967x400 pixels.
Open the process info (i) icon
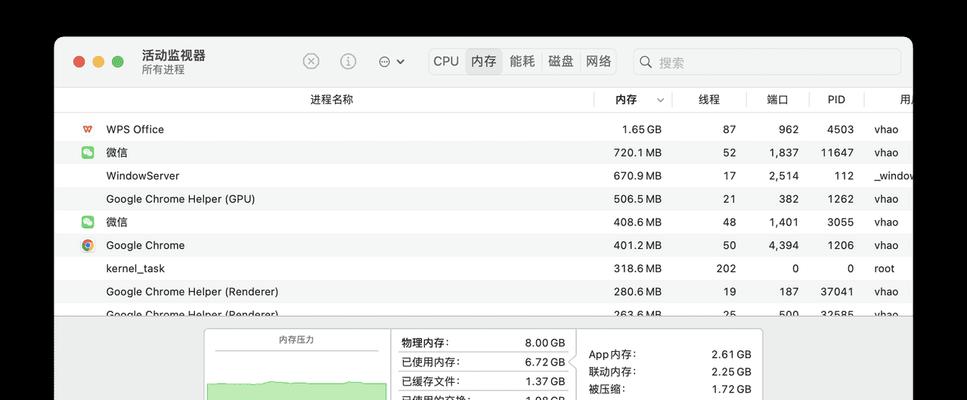(348, 62)
